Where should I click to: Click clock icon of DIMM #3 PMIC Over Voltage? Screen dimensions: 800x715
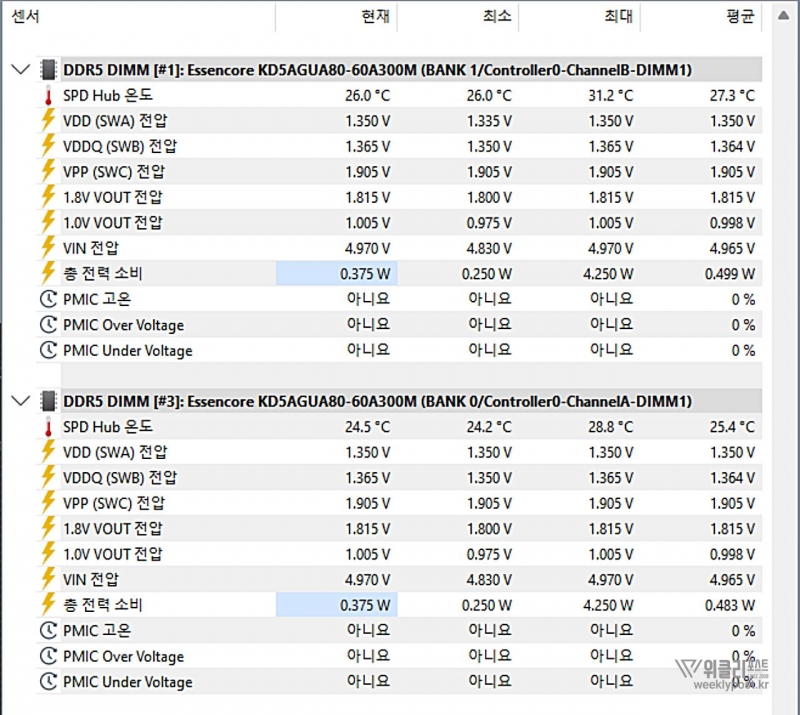tap(48, 656)
